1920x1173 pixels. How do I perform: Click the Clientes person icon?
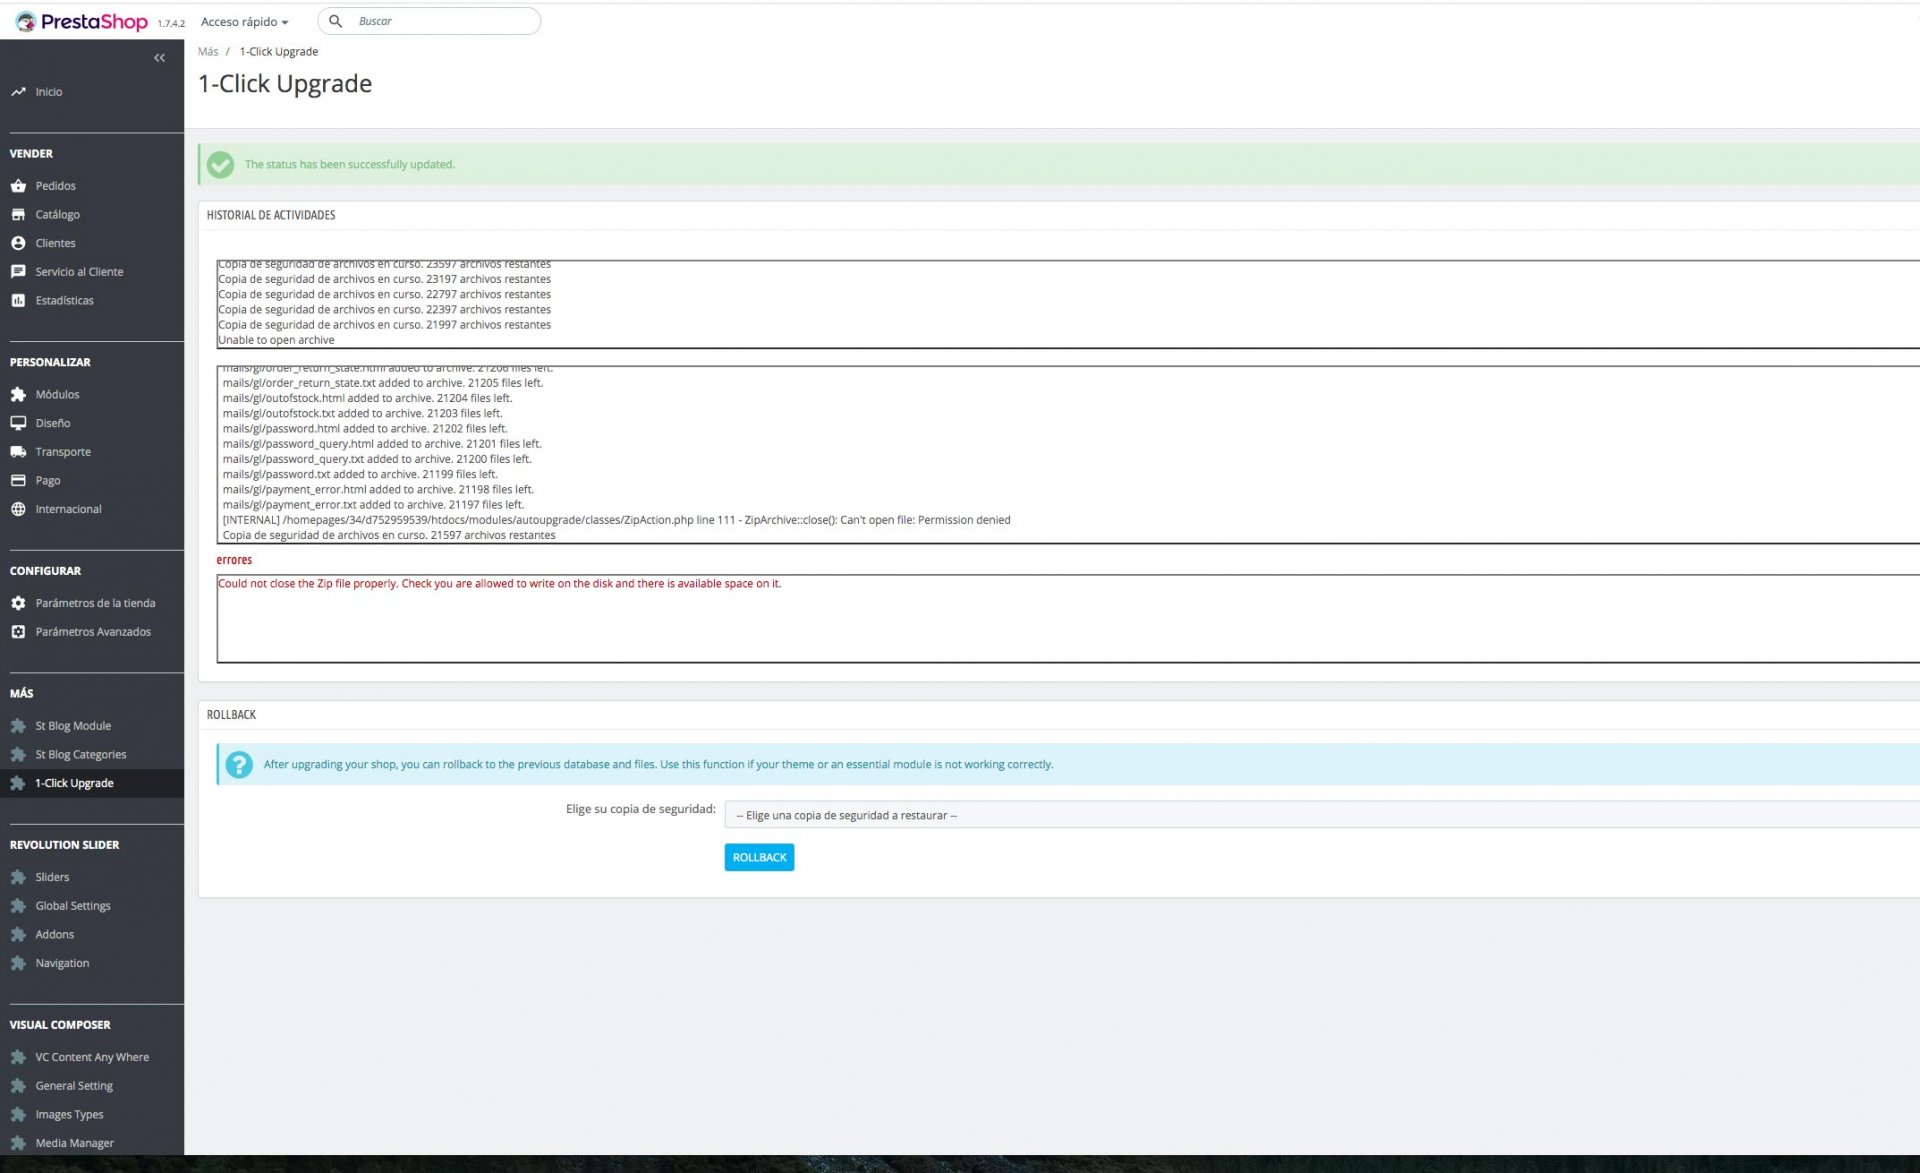(x=18, y=243)
